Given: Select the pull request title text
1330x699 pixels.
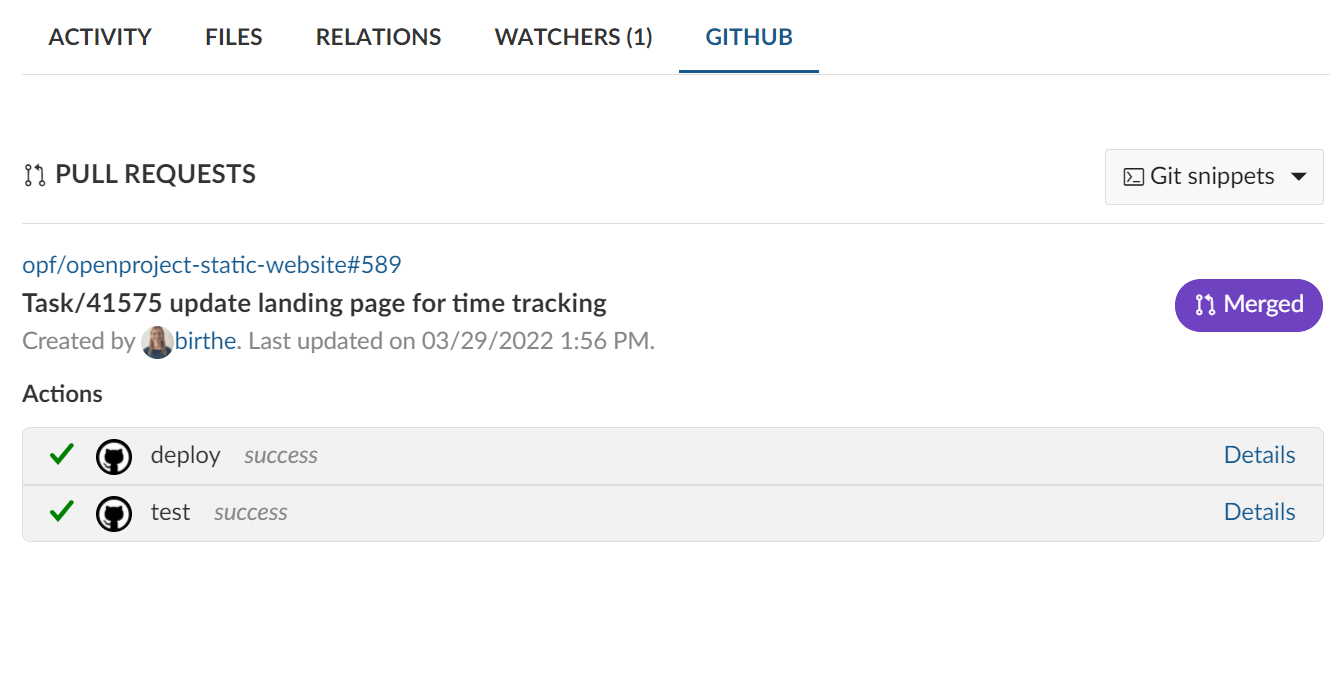Looking at the screenshot, I should click(x=314, y=303).
